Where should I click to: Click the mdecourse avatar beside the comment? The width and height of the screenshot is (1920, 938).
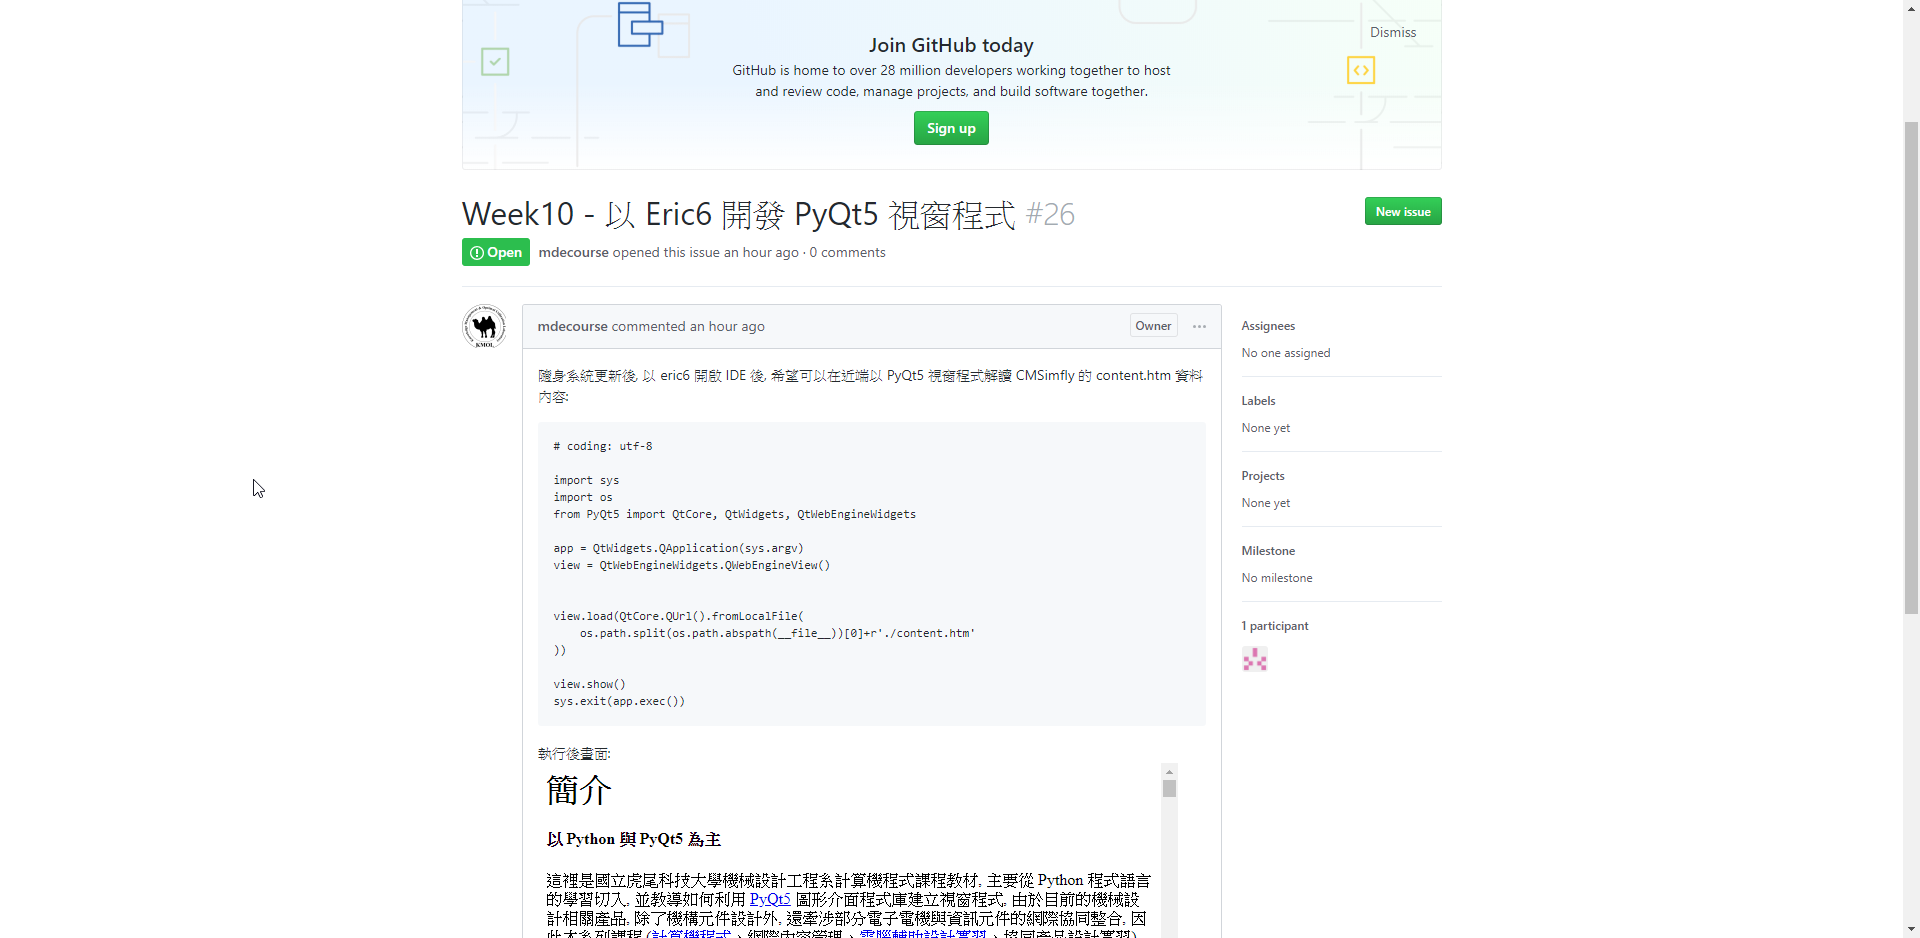[485, 327]
